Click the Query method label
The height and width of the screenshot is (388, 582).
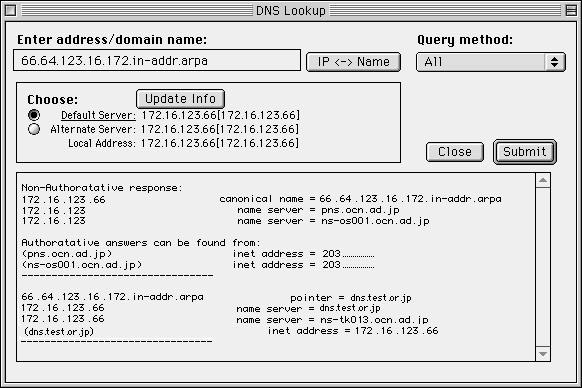pos(465,40)
